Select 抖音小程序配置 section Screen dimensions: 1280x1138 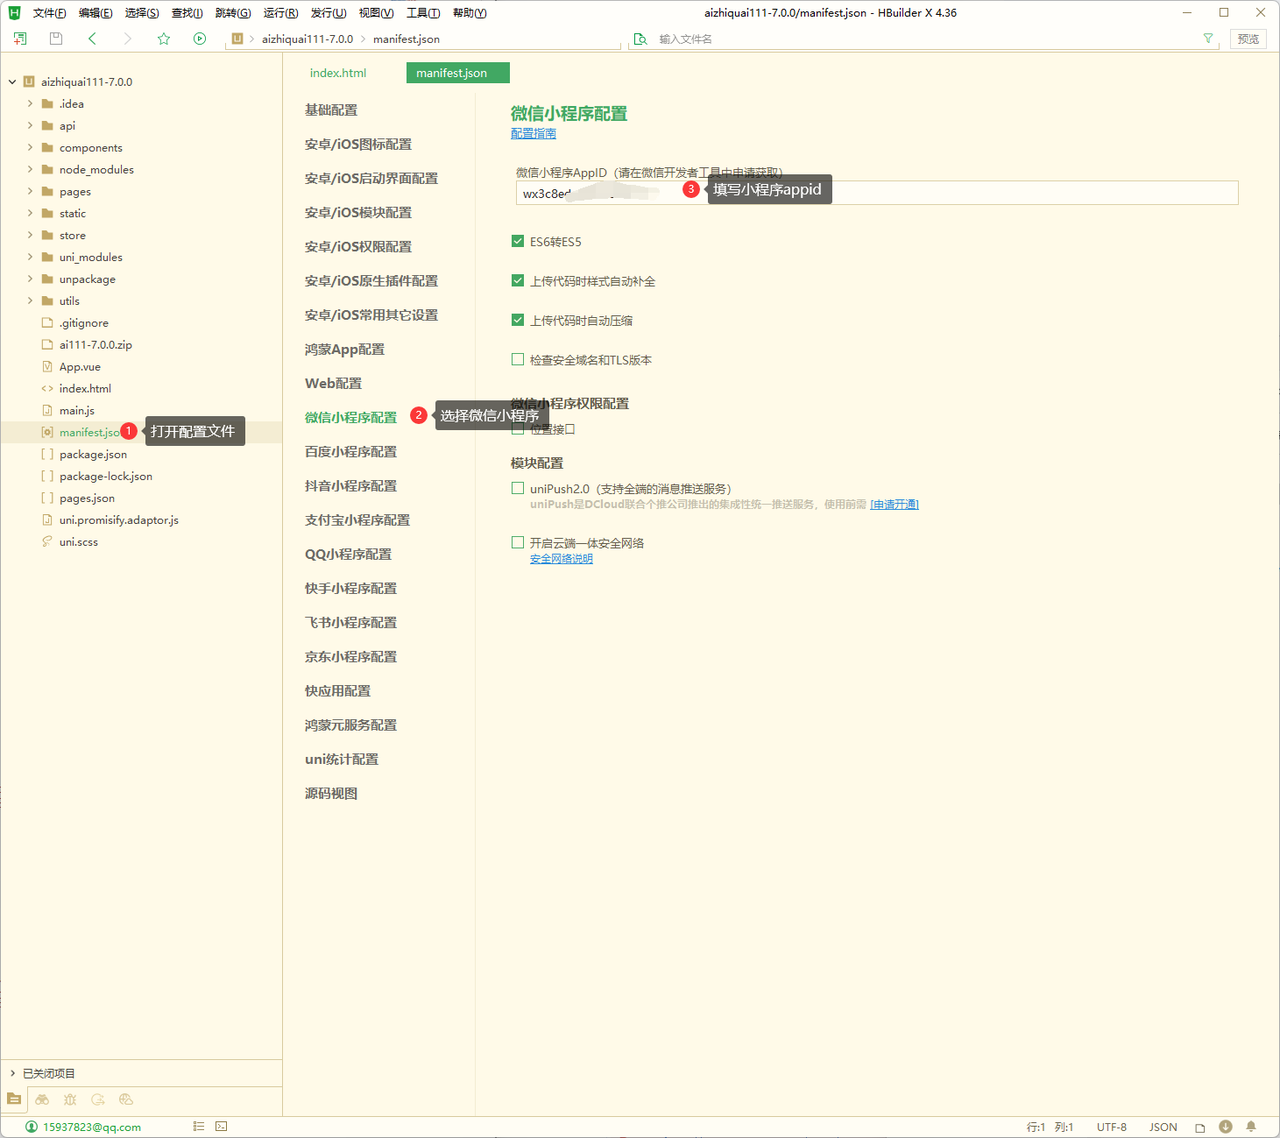click(x=351, y=486)
